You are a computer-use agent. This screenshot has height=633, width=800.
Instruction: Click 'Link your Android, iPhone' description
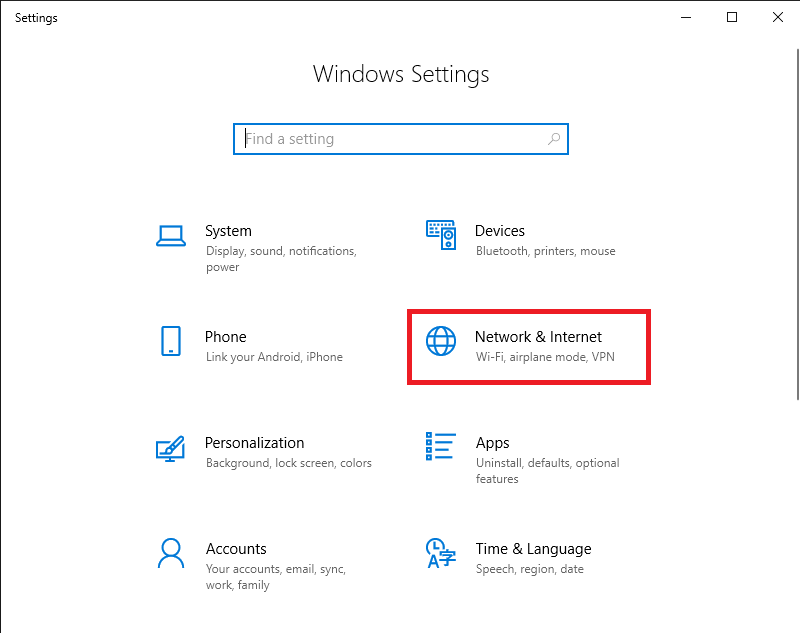pos(274,357)
